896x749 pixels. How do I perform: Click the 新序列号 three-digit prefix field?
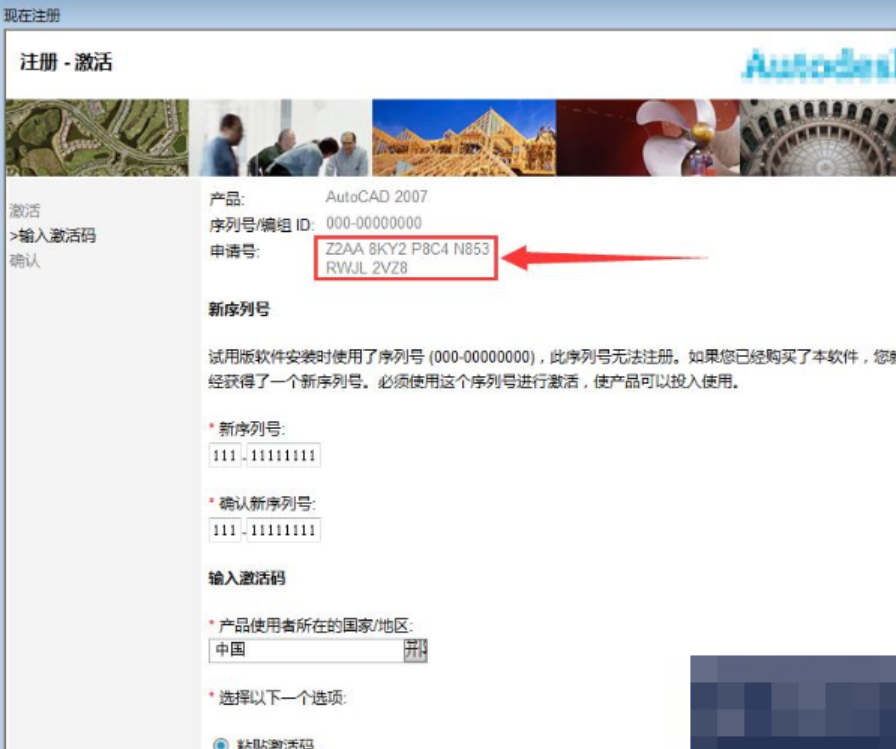[x=225, y=456]
